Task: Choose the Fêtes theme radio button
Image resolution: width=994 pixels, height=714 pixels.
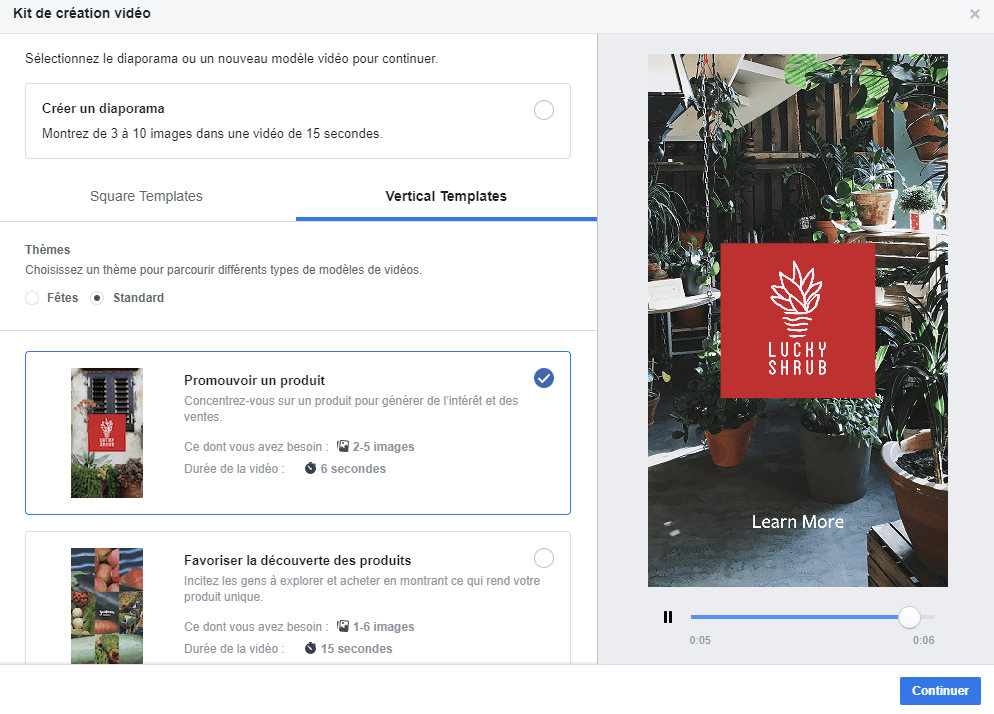Action: pos(32,298)
